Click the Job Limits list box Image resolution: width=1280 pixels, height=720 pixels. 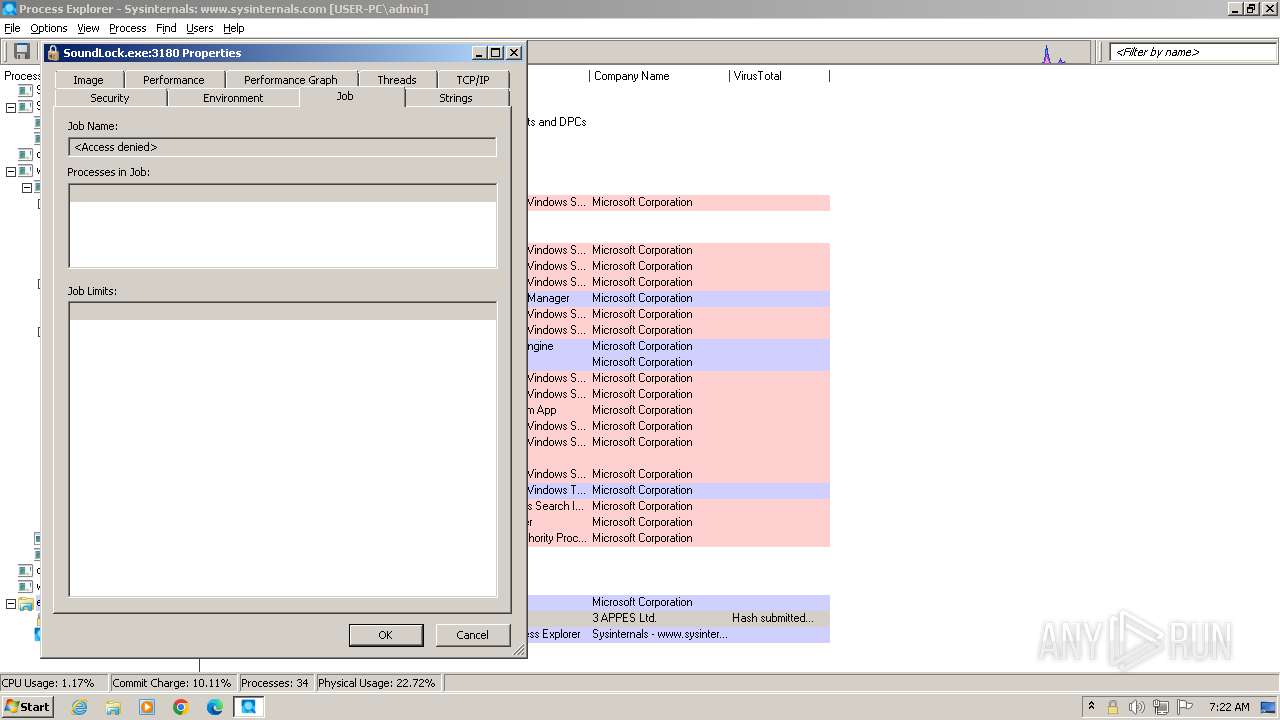[x=282, y=449]
